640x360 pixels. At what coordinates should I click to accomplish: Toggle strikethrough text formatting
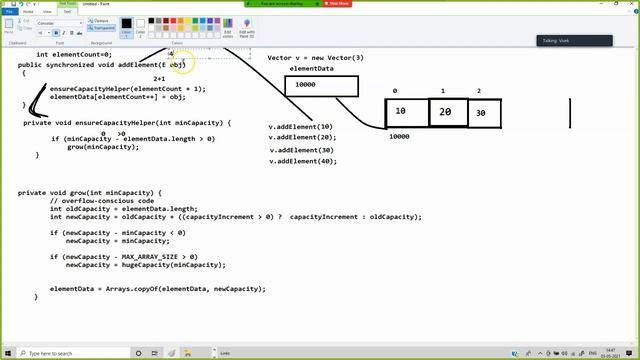pyautogui.click(x=79, y=33)
